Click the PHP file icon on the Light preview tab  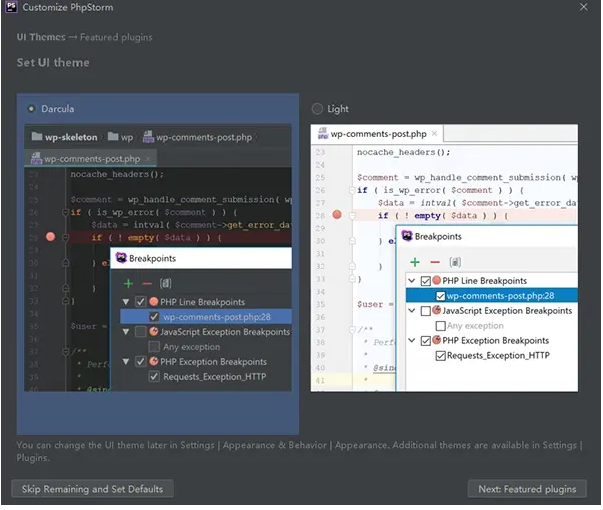point(322,133)
